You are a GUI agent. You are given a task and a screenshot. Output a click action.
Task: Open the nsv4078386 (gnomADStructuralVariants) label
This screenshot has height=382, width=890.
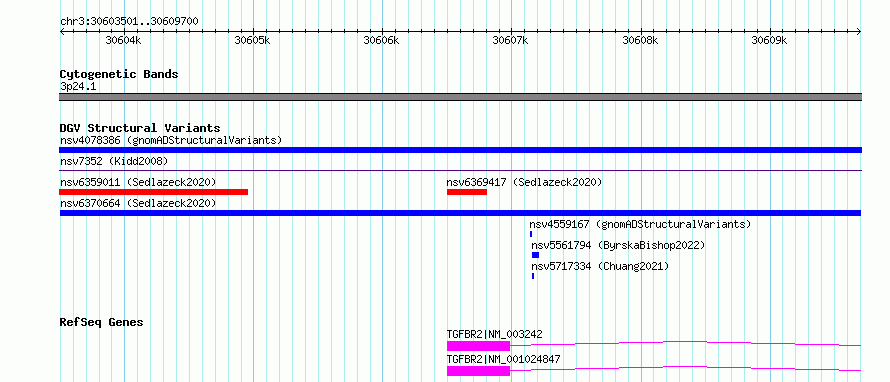click(x=171, y=140)
